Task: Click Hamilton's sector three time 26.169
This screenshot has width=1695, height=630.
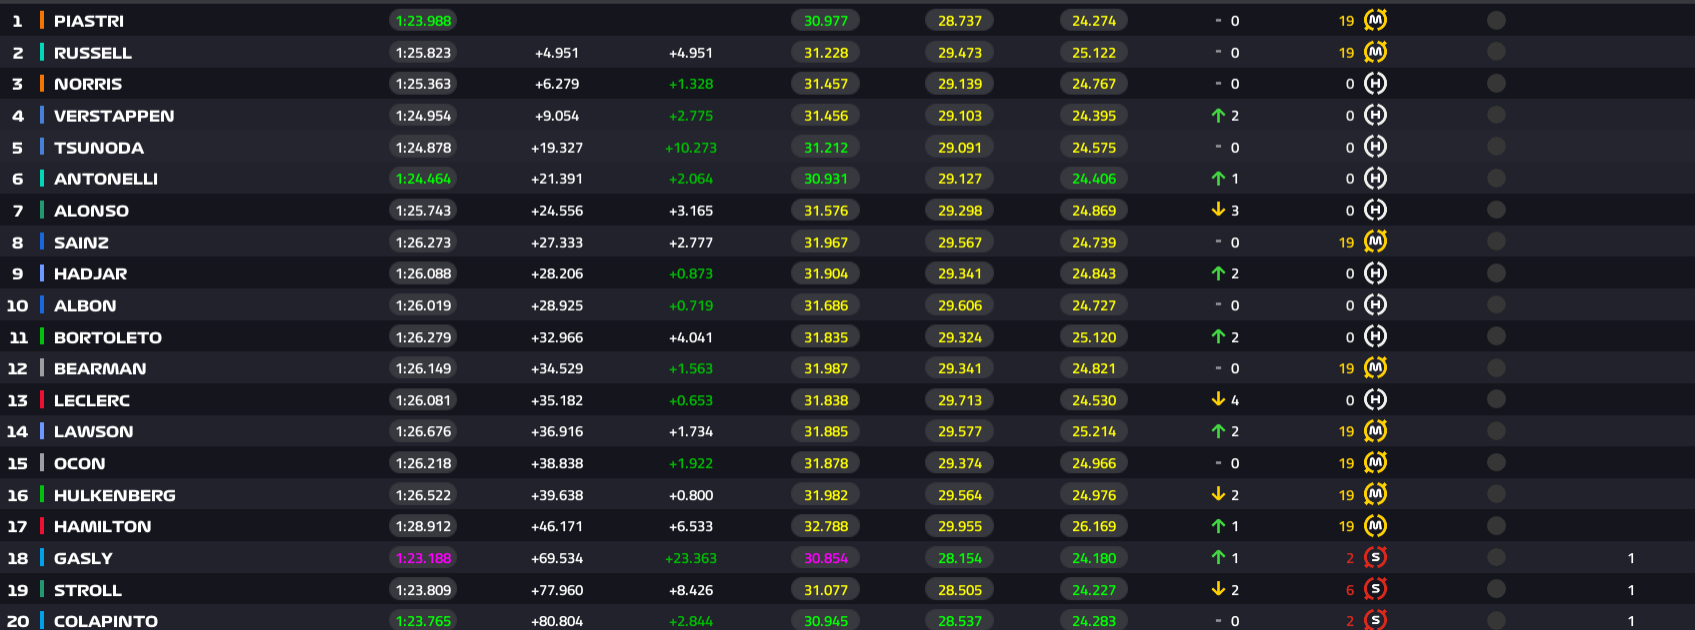Action: coord(1094,526)
